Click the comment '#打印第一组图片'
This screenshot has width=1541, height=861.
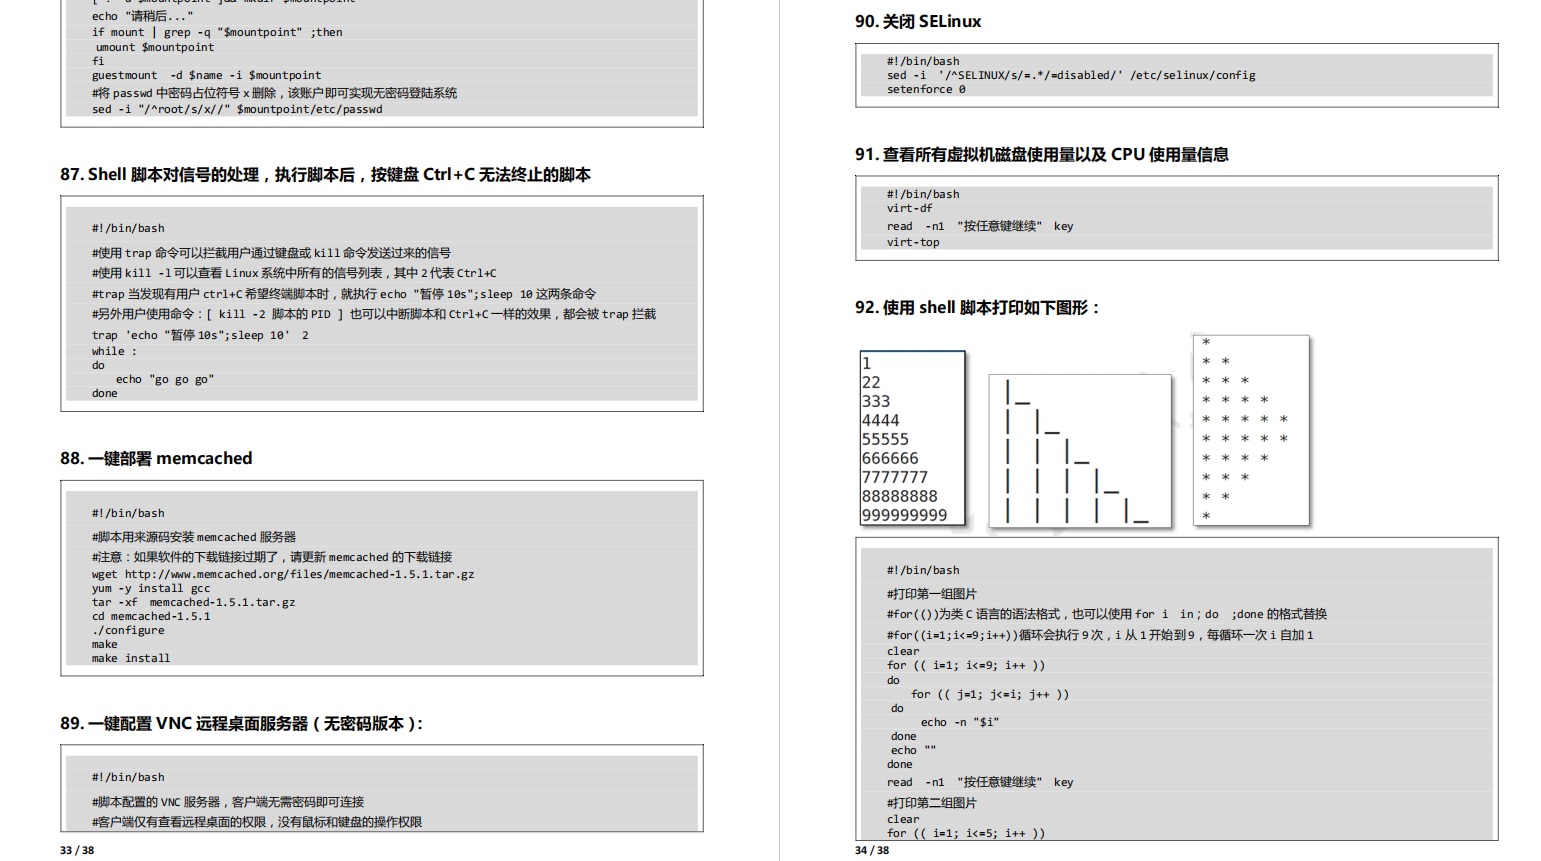[x=932, y=594]
